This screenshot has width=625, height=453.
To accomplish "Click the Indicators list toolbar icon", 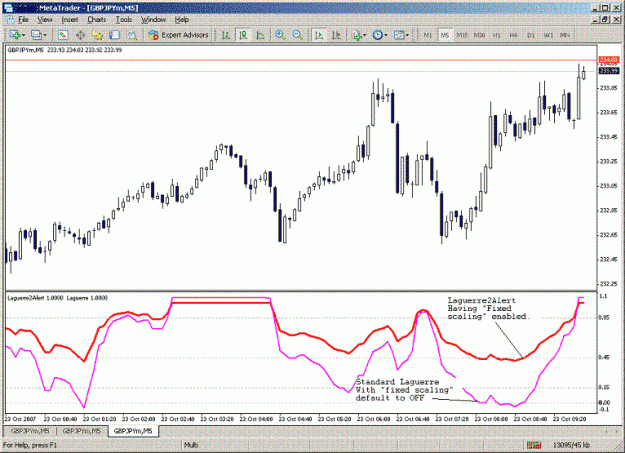I will pyautogui.click(x=357, y=35).
